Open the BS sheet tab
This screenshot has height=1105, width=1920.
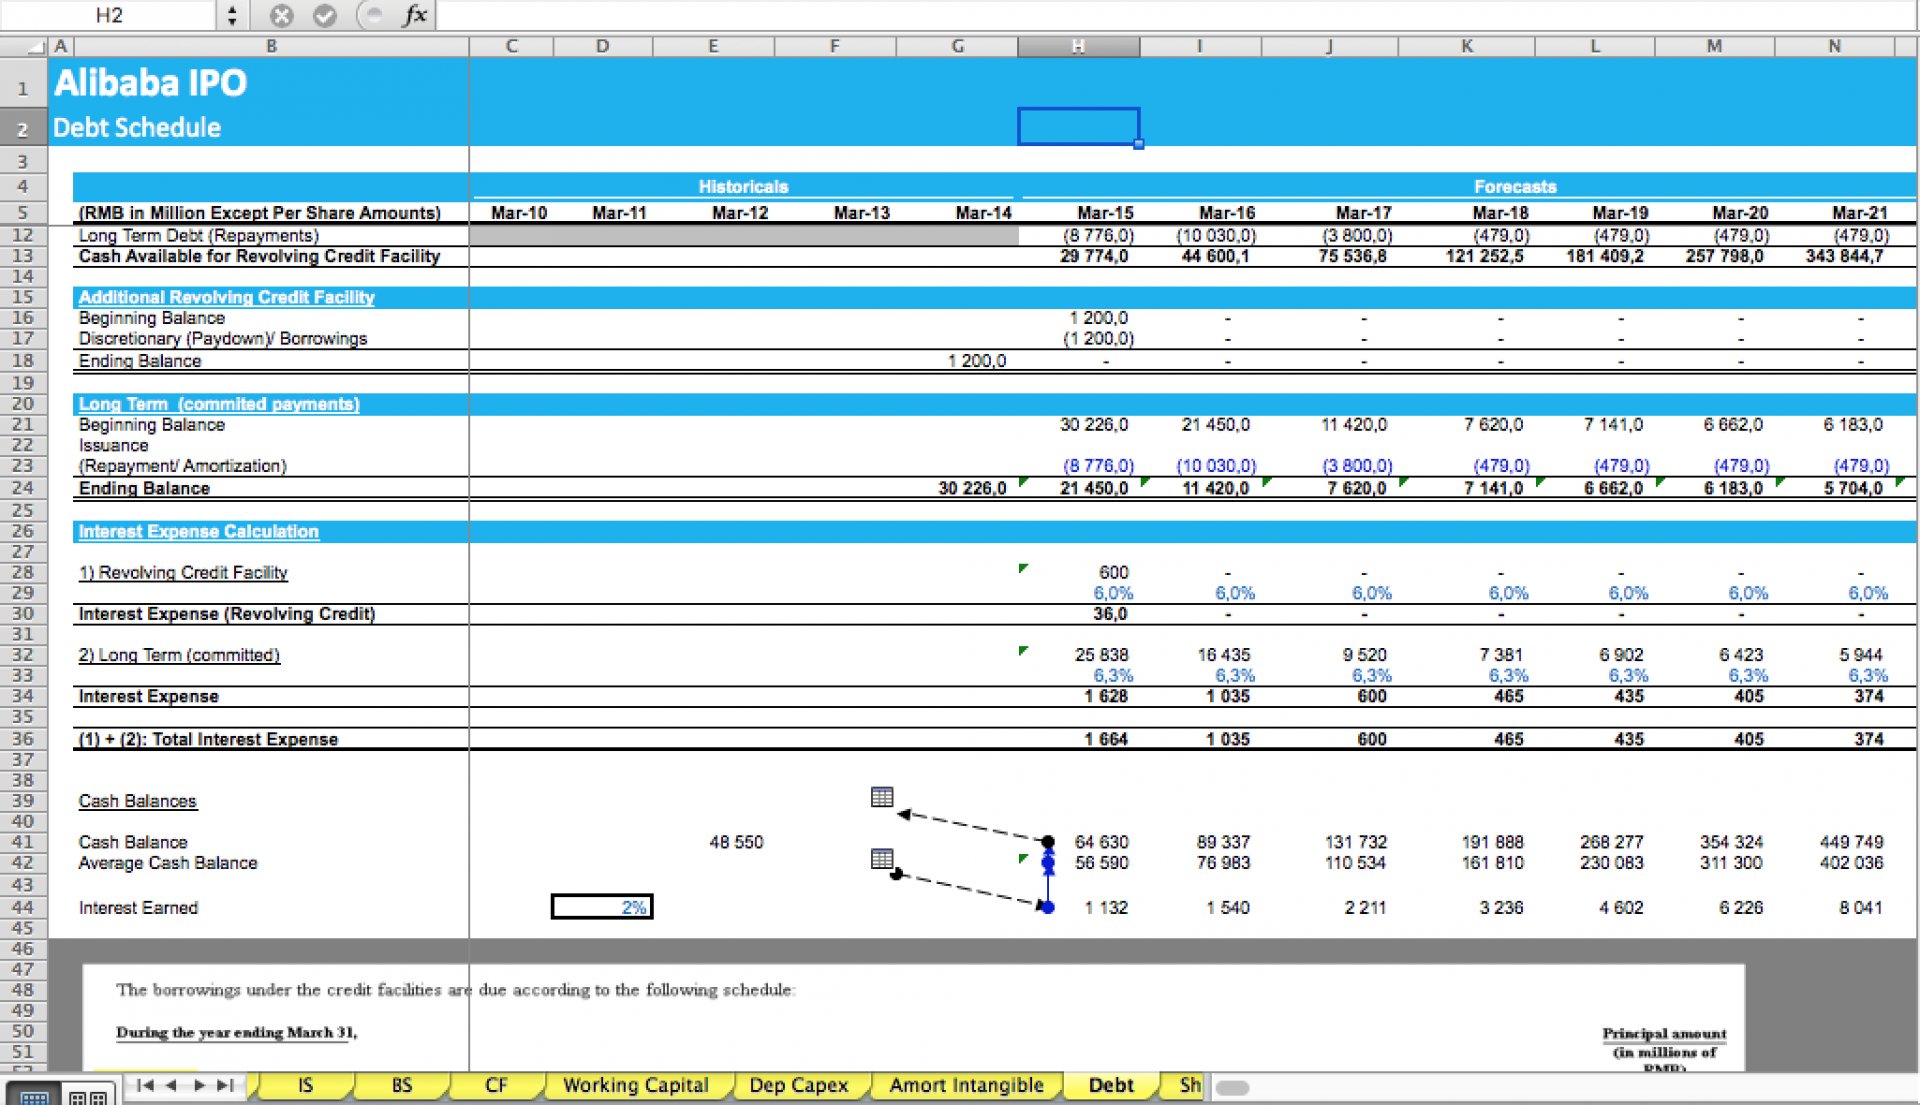(402, 1085)
